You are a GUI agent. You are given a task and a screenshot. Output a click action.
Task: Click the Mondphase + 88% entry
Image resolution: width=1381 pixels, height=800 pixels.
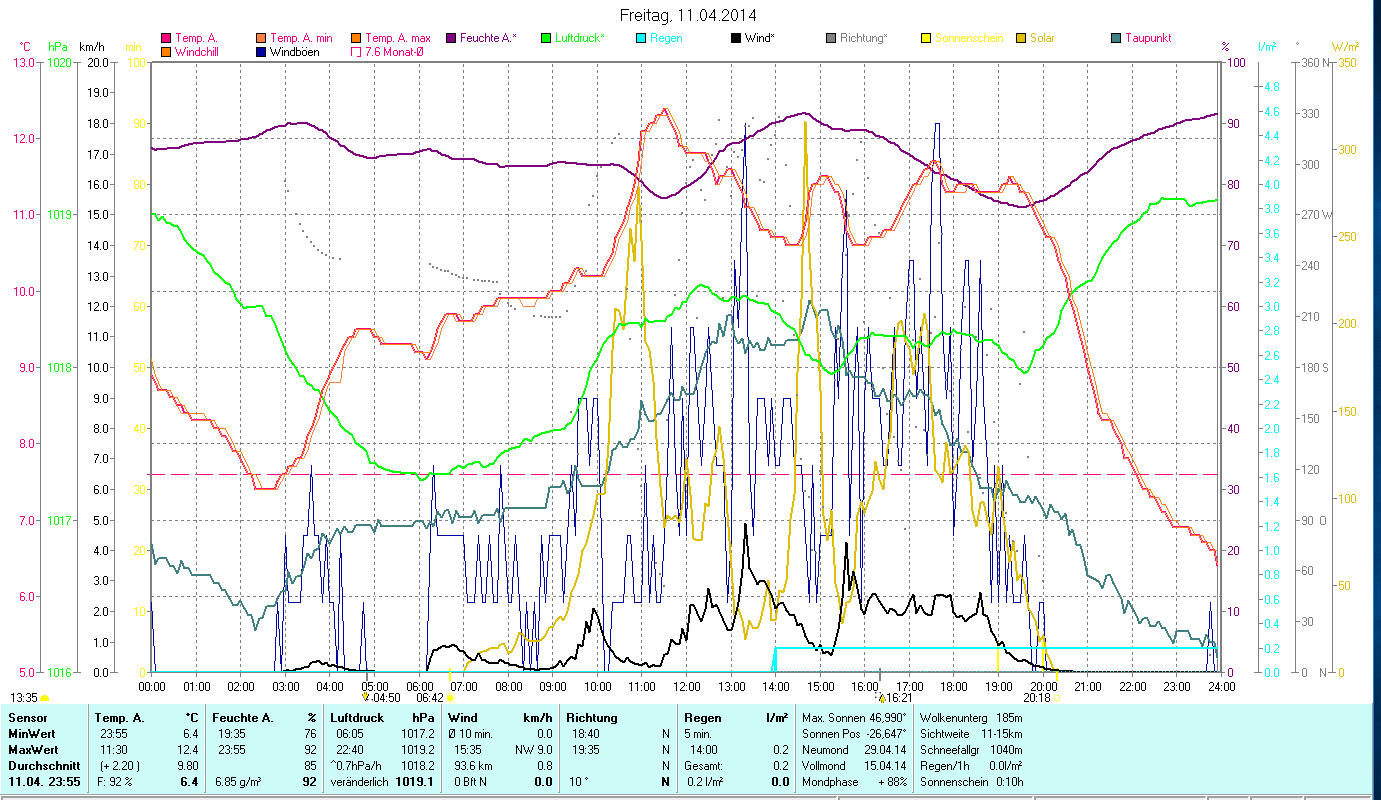(854, 782)
